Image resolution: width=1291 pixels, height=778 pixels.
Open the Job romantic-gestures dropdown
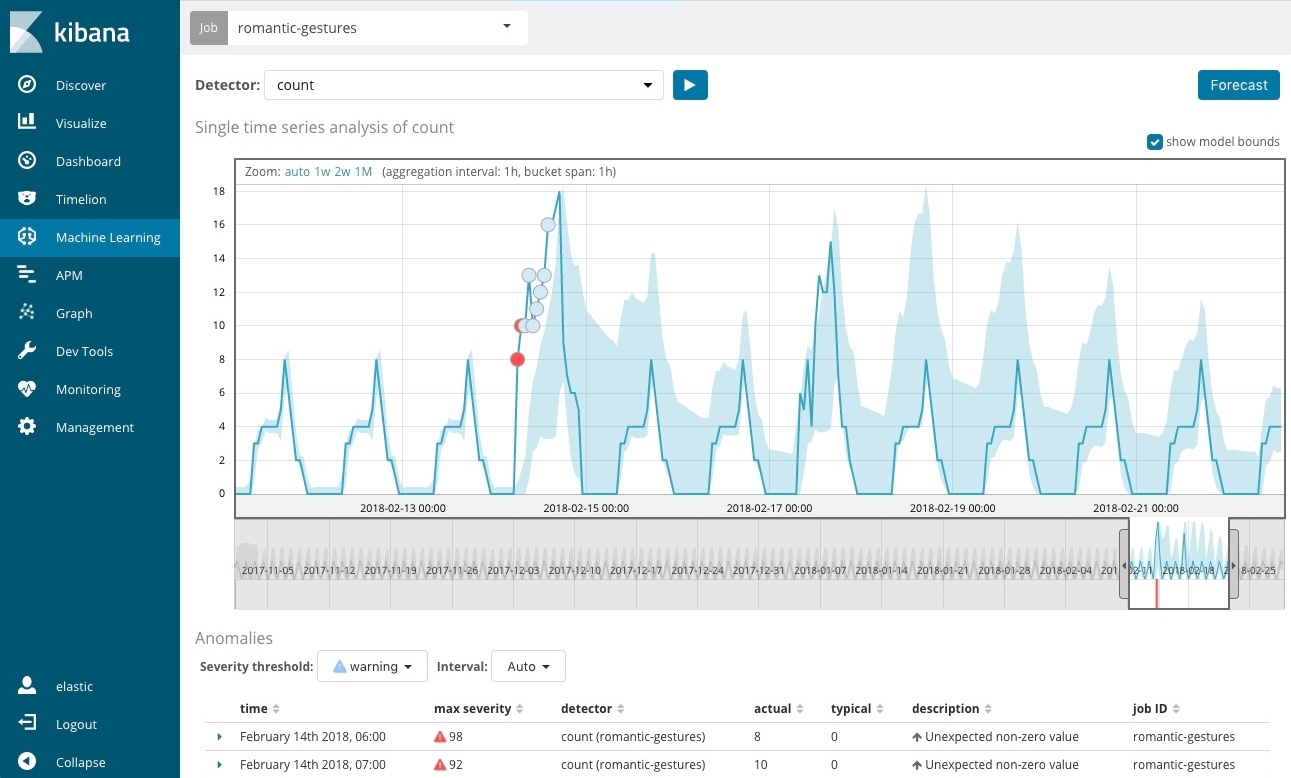[x=378, y=28]
